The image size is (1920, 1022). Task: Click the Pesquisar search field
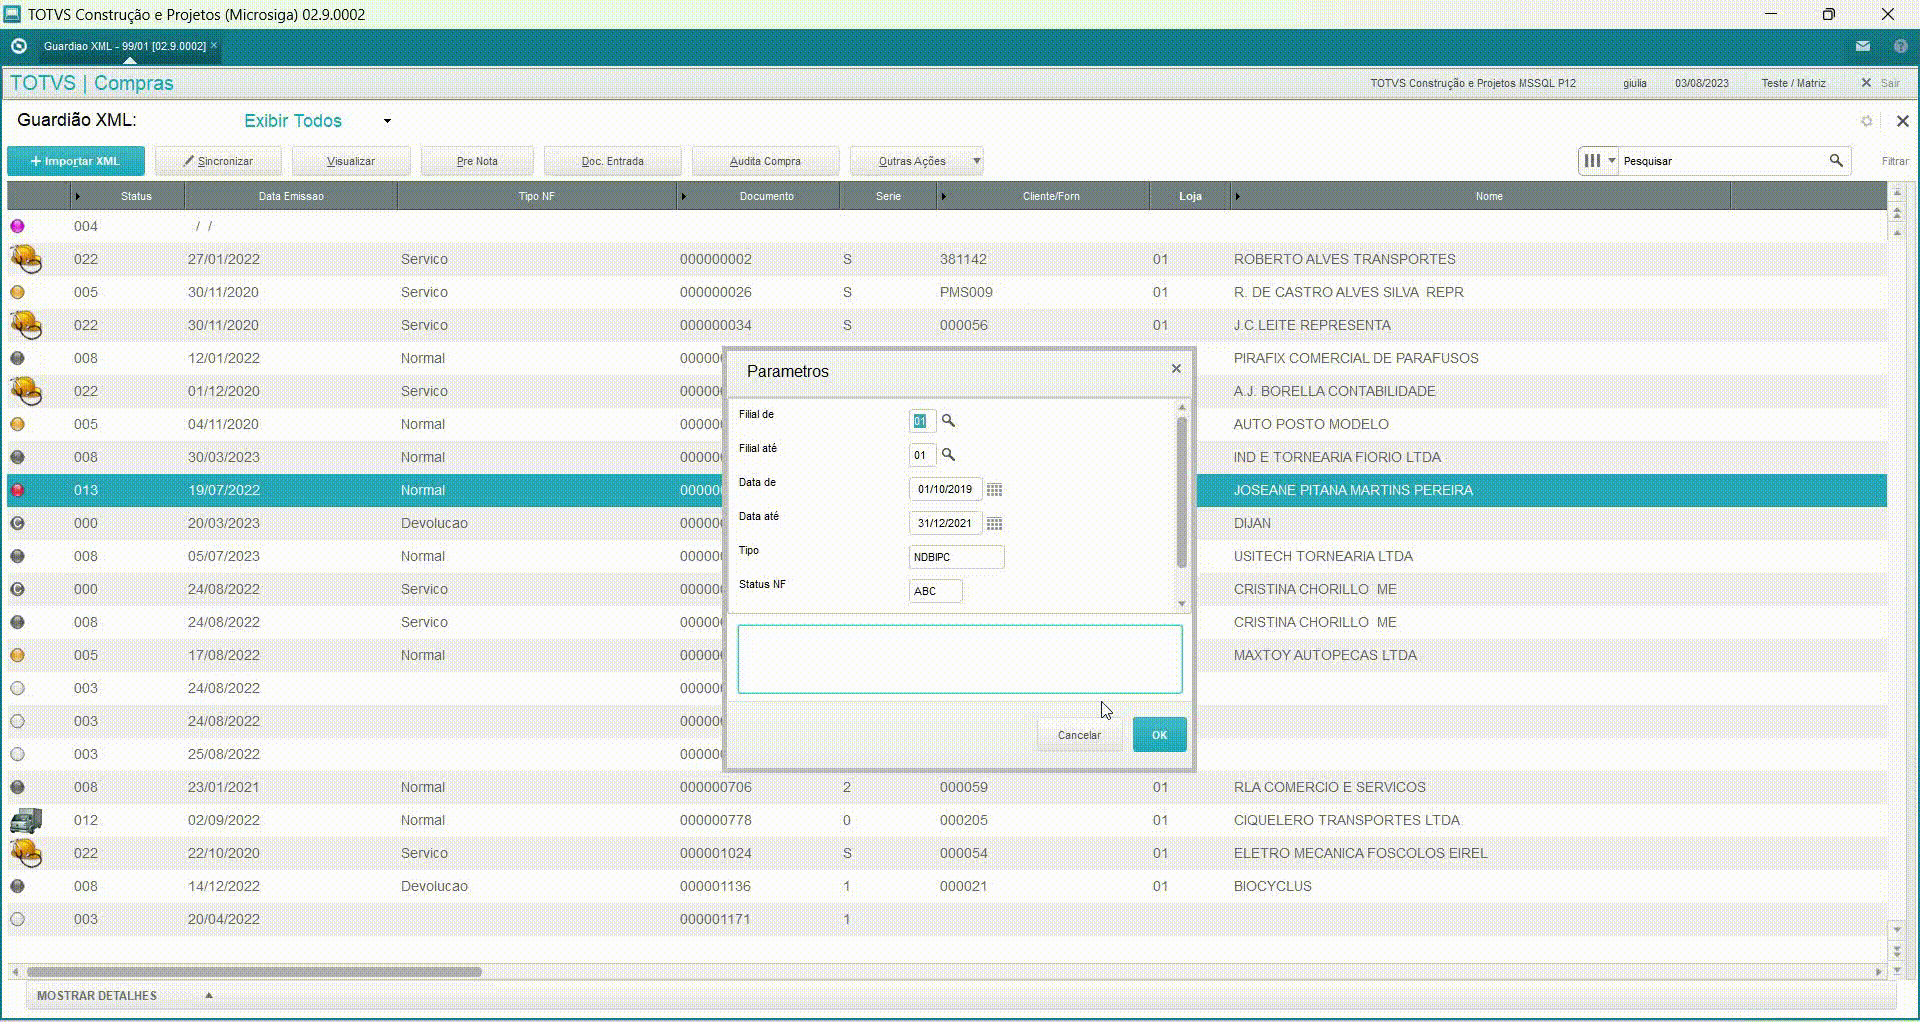coord(1722,161)
